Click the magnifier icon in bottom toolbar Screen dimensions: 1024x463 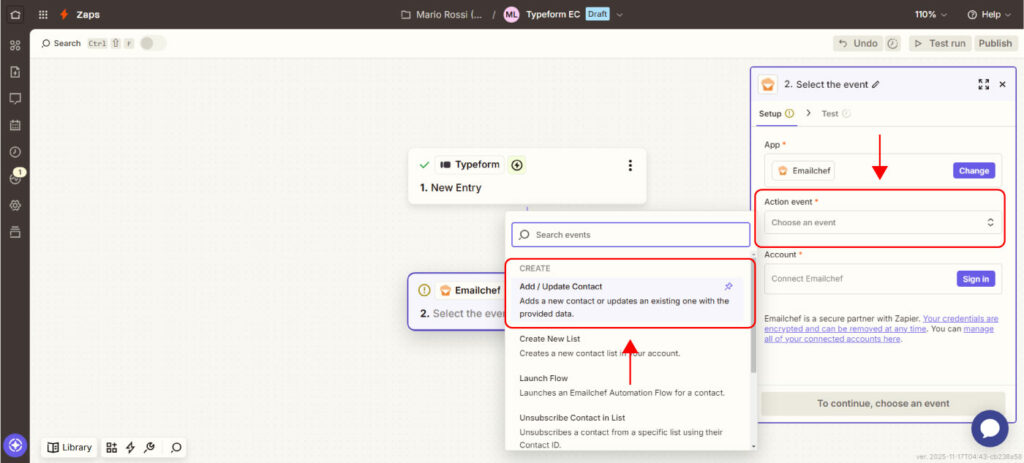pyautogui.click(x=176, y=447)
